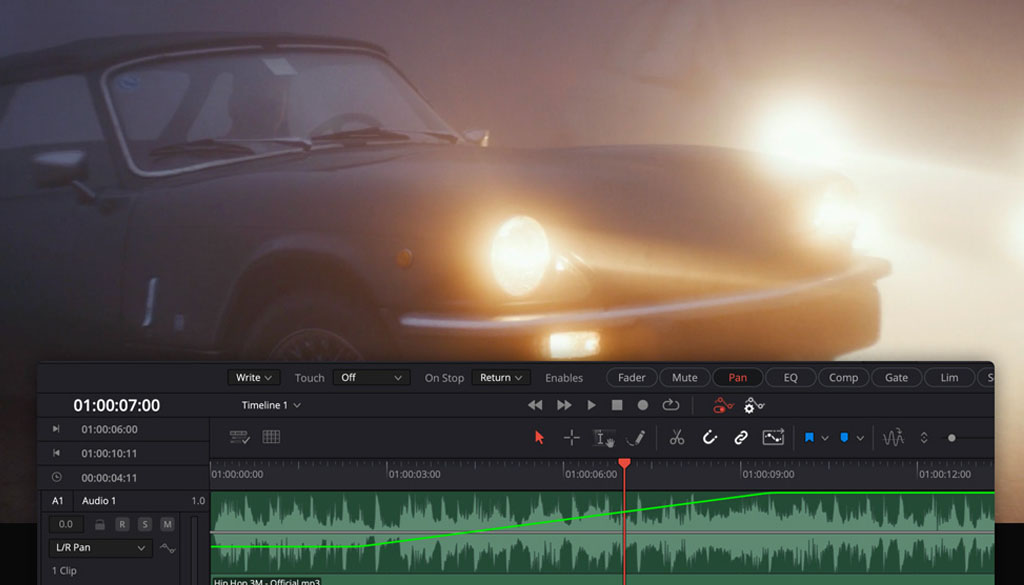
Task: Toggle automation follows edit icon
Action: pos(773,437)
